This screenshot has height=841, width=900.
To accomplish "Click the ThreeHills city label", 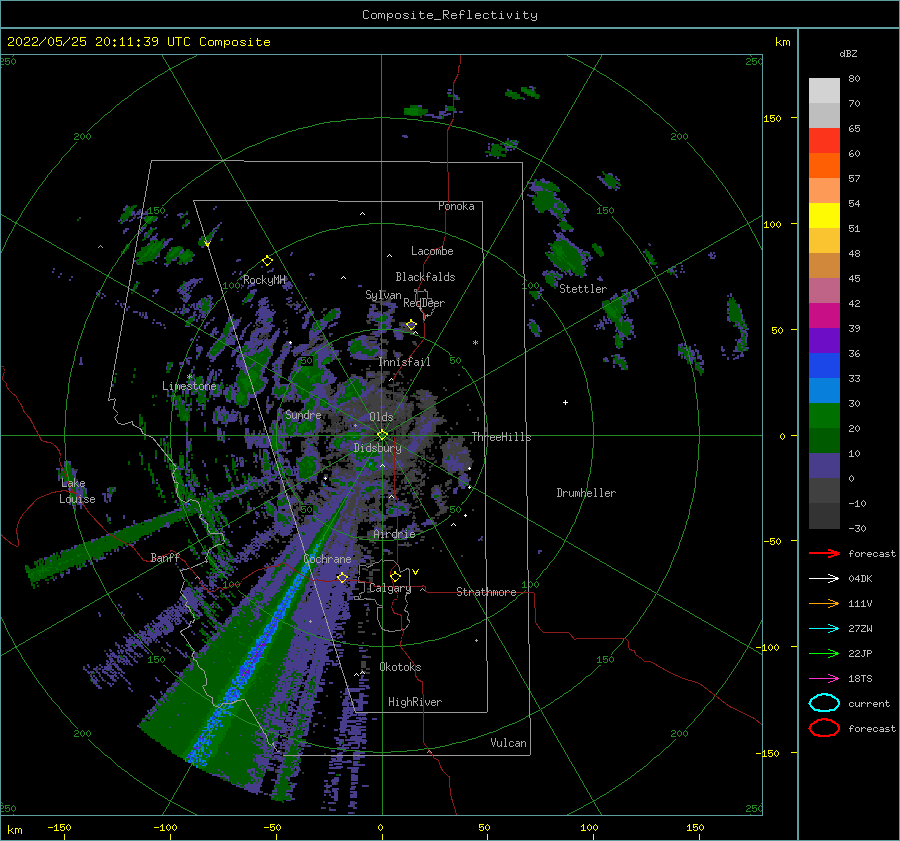I will click(501, 437).
